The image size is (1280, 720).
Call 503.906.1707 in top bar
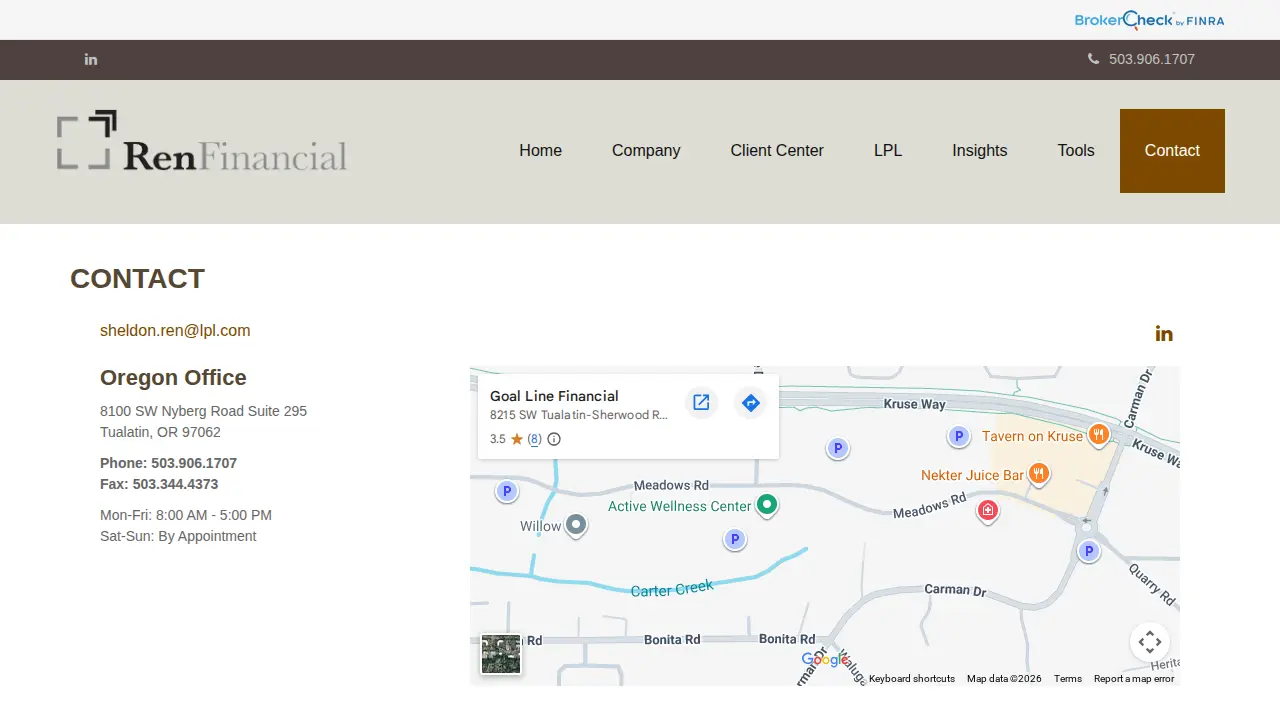[x=1152, y=59]
